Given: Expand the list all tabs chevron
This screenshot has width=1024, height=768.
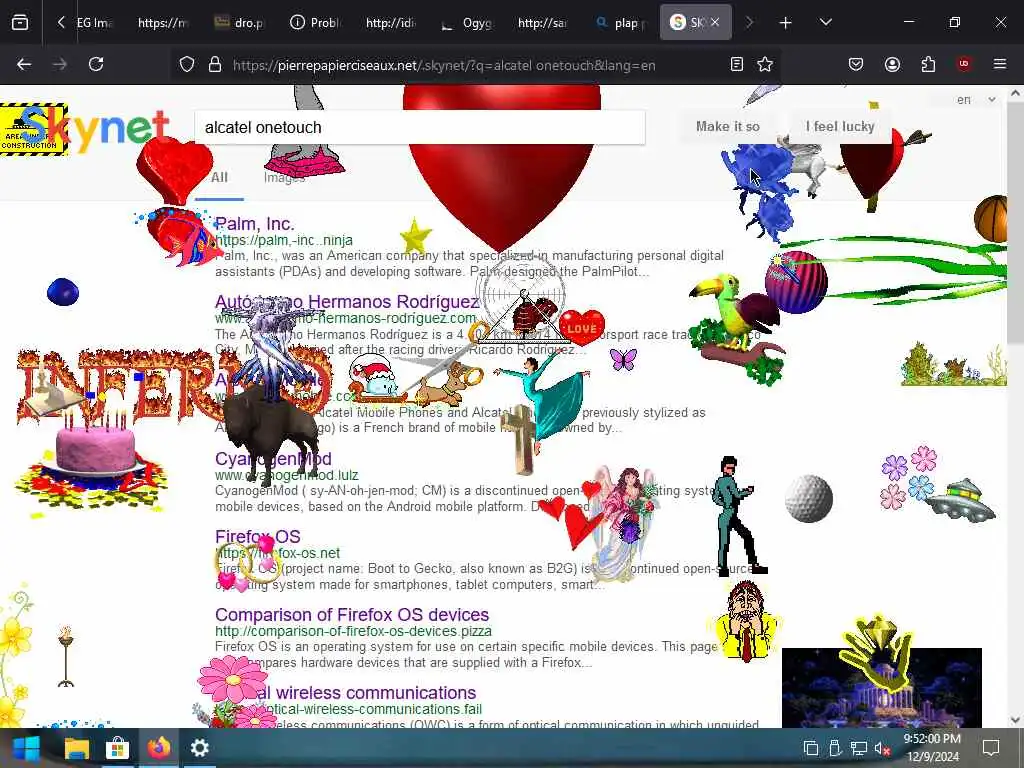Looking at the screenshot, I should 825,22.
